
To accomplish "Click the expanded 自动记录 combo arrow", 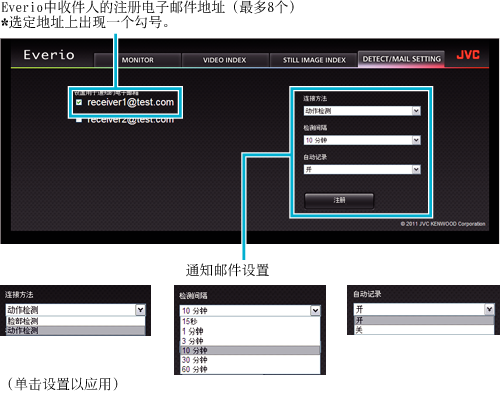I will tap(489, 309).
